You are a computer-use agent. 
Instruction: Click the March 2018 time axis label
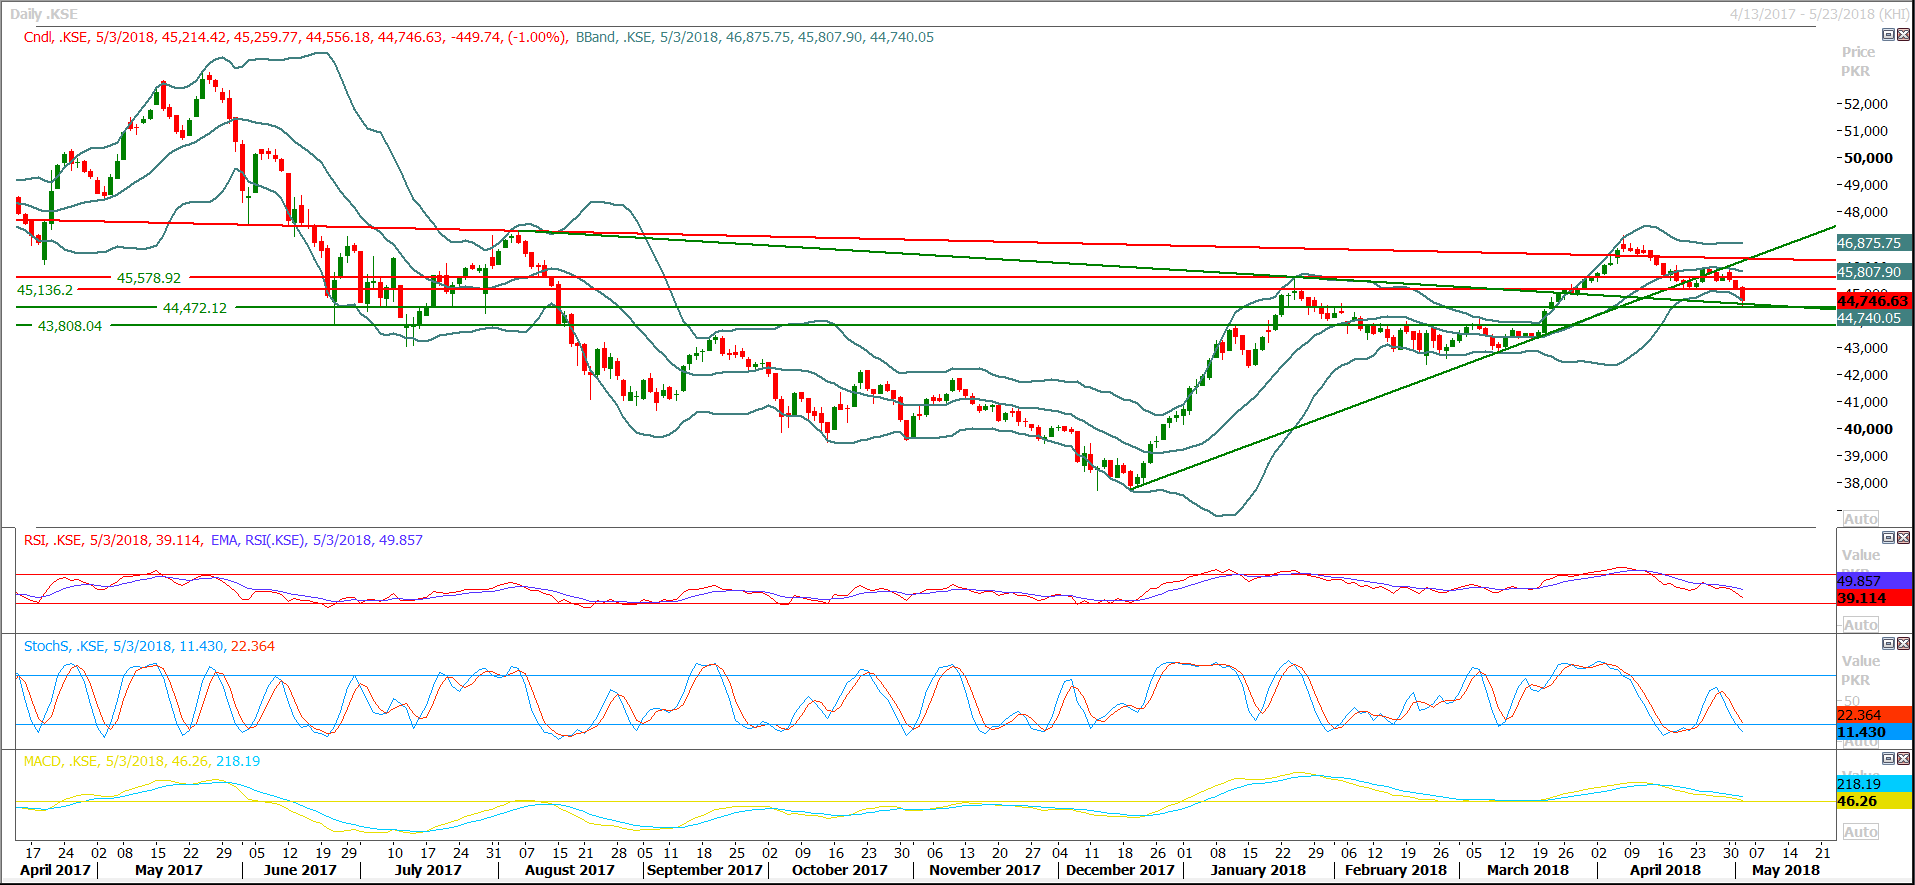click(1528, 870)
